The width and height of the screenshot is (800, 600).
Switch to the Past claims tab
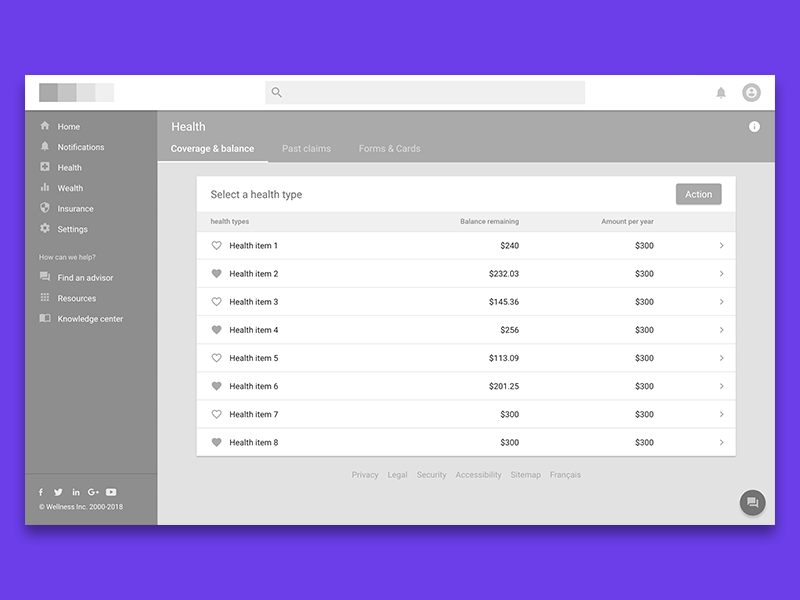click(x=306, y=148)
